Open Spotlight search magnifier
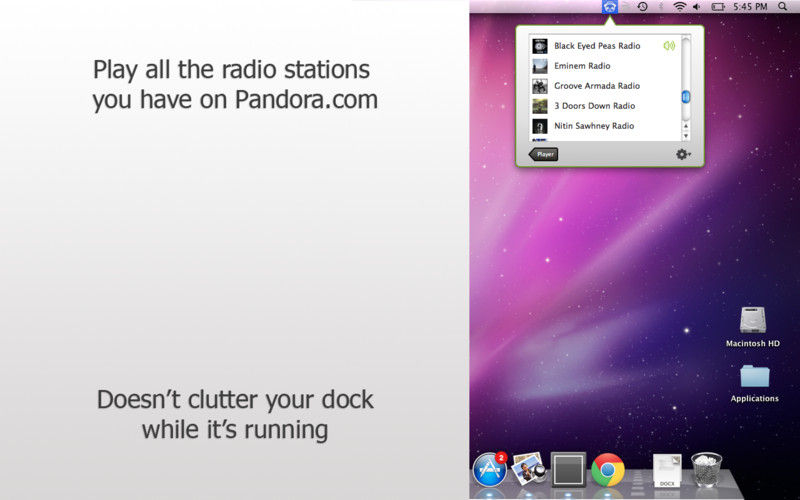Viewport: 800px width, 500px height. (782, 7)
